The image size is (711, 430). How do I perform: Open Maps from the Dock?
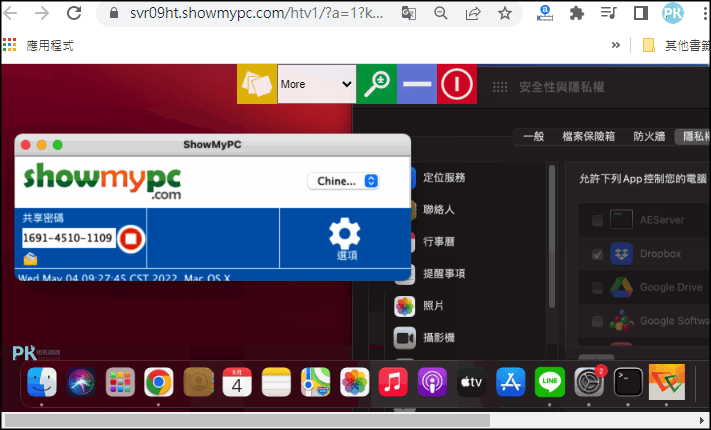(316, 382)
